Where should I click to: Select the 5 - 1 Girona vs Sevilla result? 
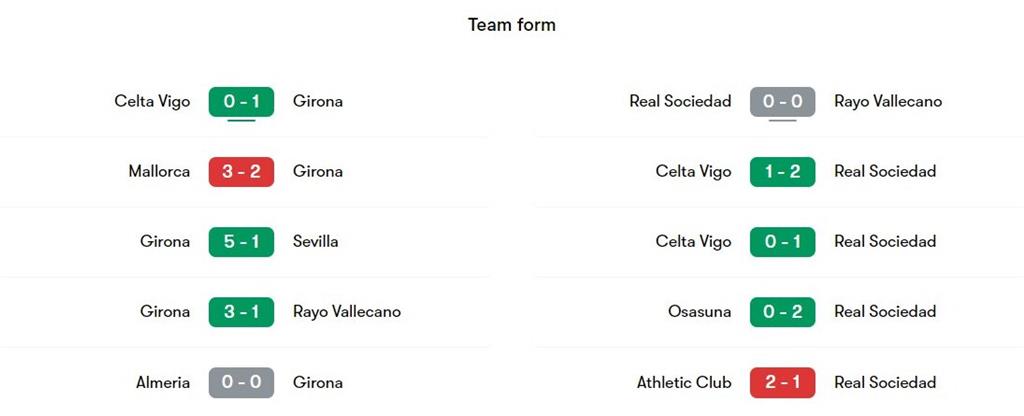coord(241,241)
